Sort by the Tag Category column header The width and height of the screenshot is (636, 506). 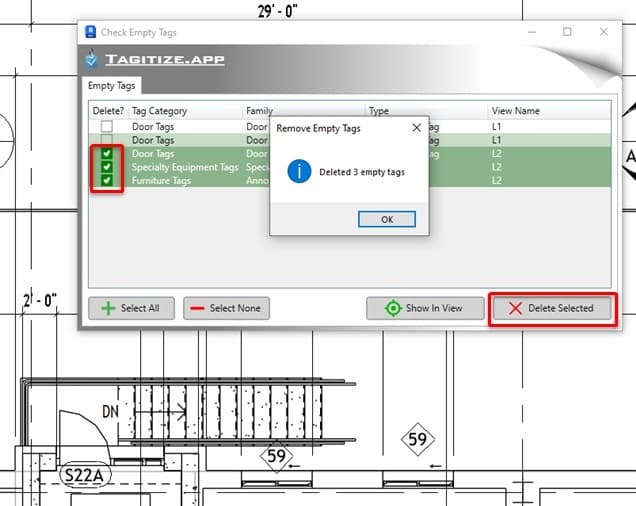click(185, 111)
